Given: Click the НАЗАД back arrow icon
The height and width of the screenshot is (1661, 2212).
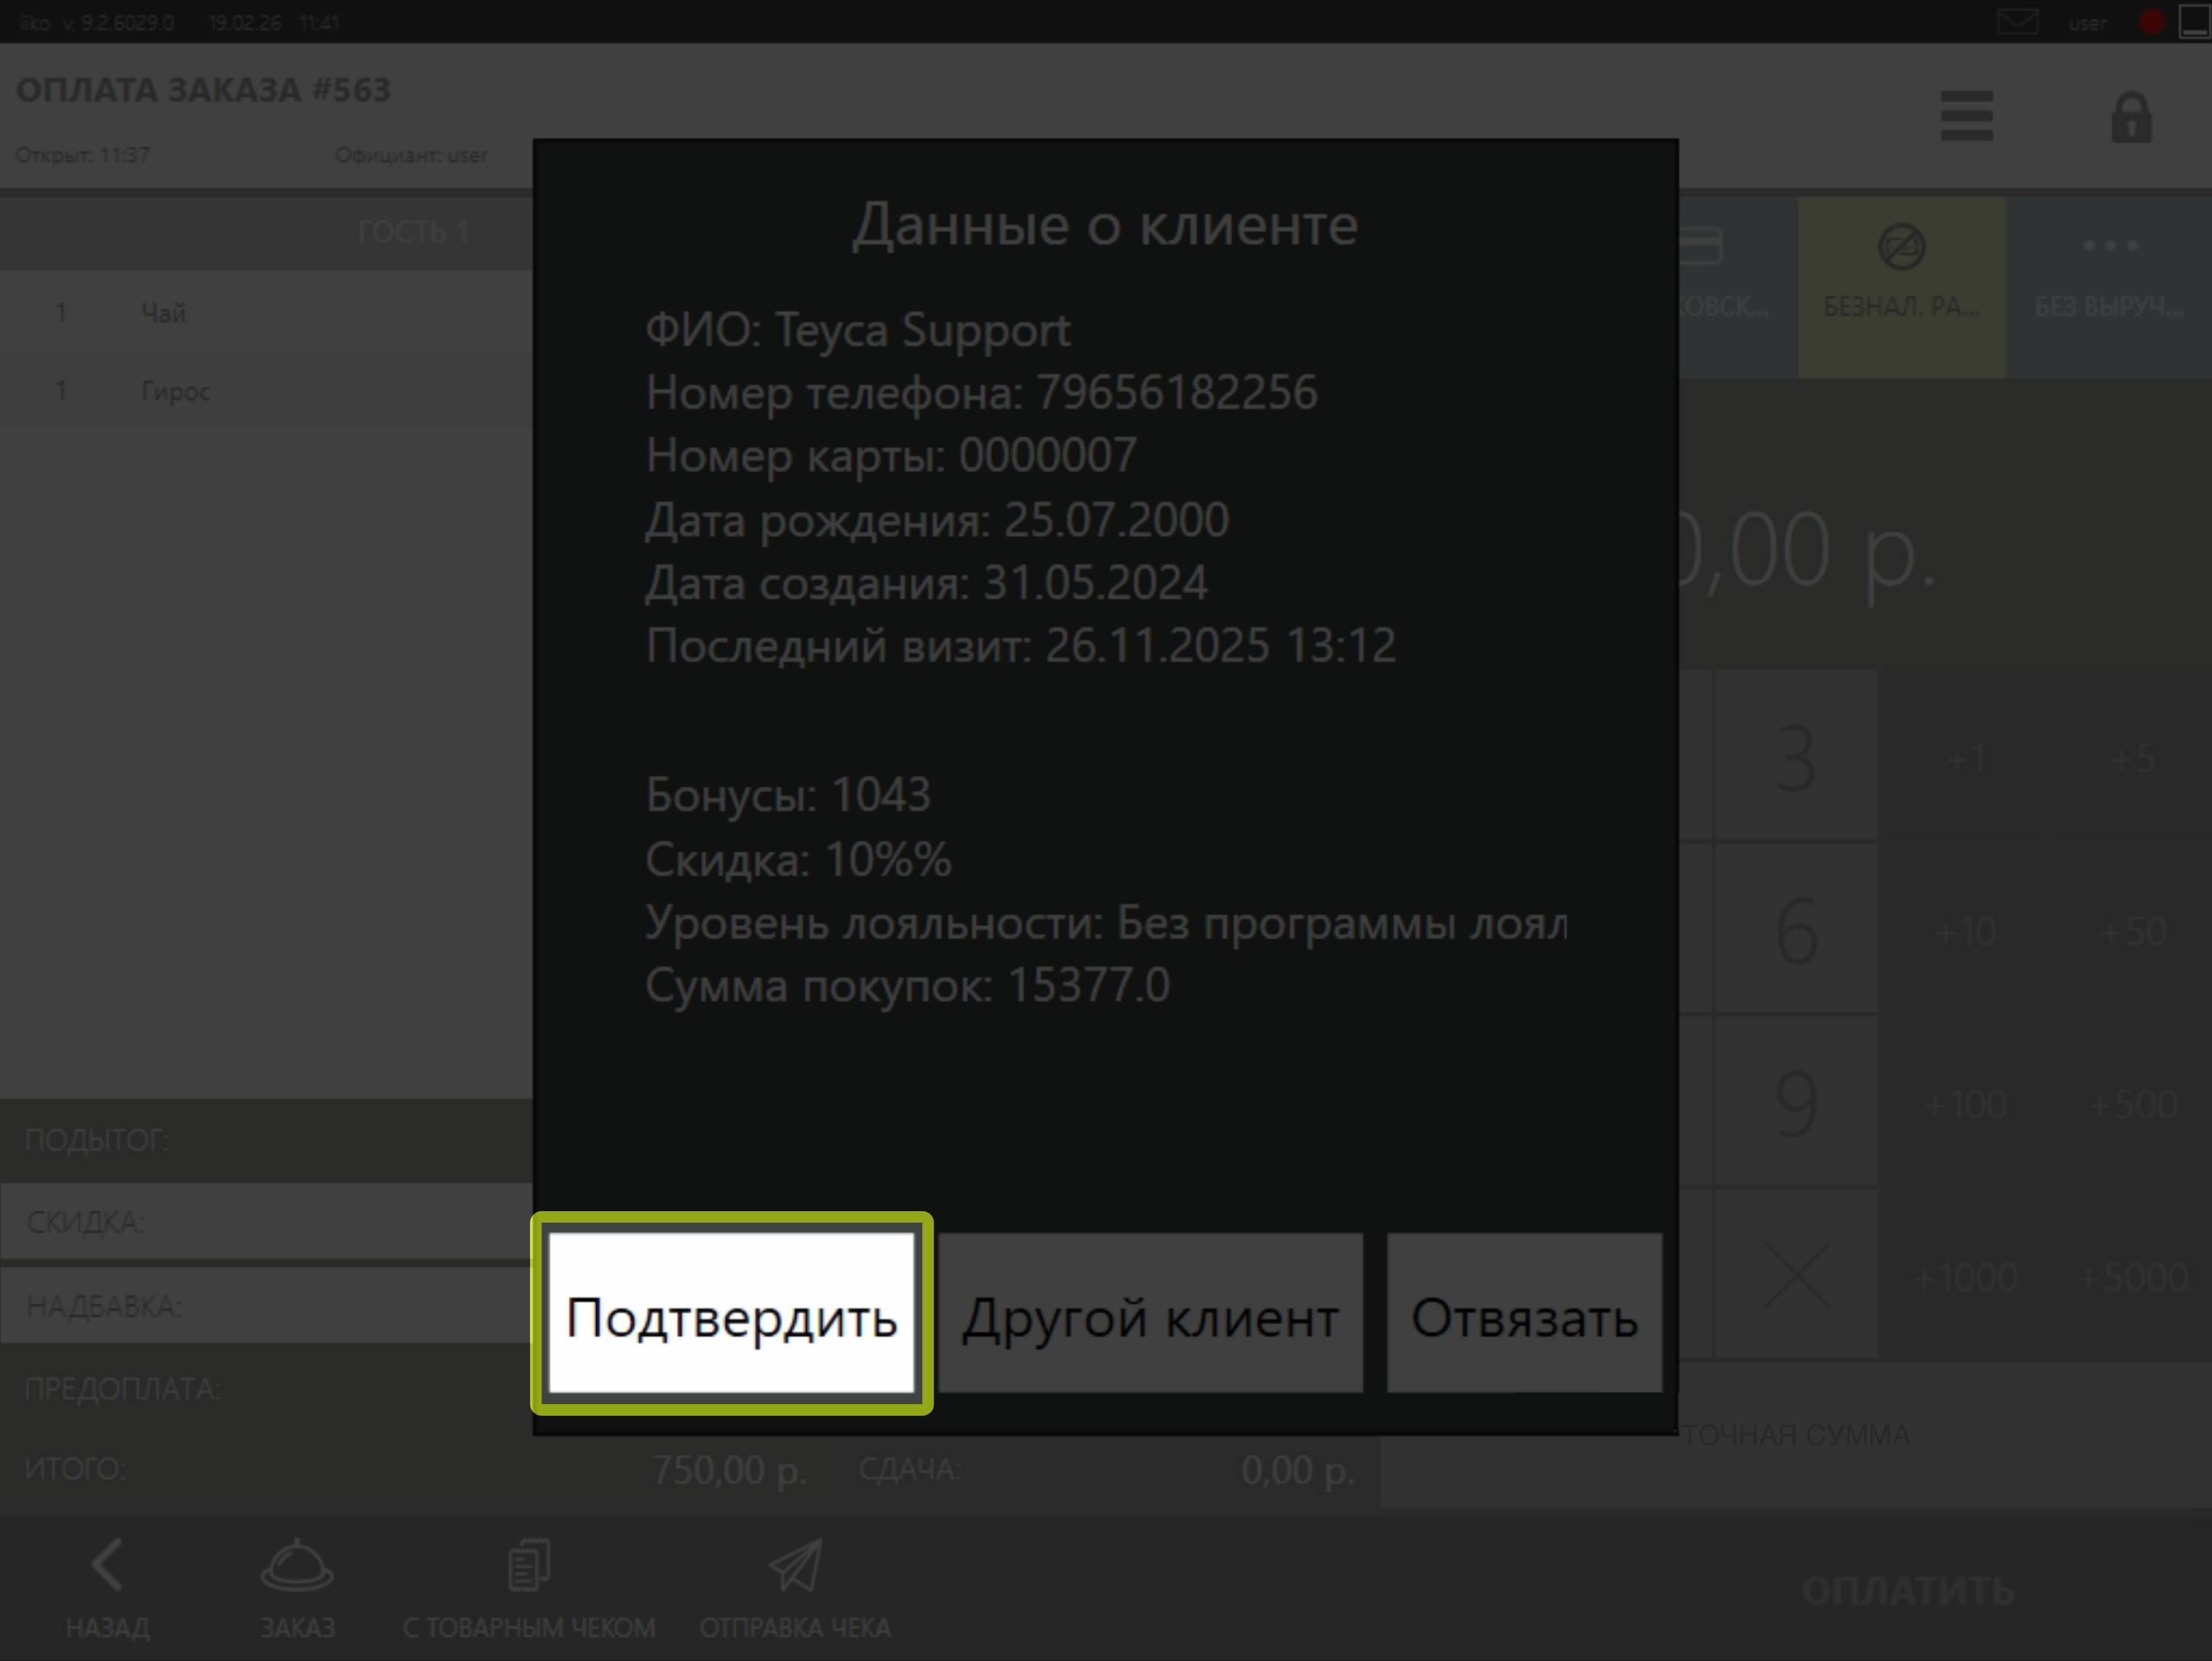Looking at the screenshot, I should coord(108,1565).
